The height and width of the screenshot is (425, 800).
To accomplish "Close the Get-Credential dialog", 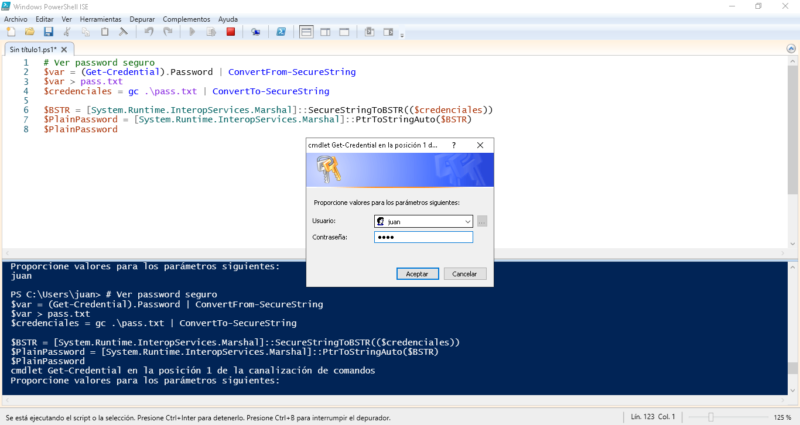I will click(x=480, y=145).
